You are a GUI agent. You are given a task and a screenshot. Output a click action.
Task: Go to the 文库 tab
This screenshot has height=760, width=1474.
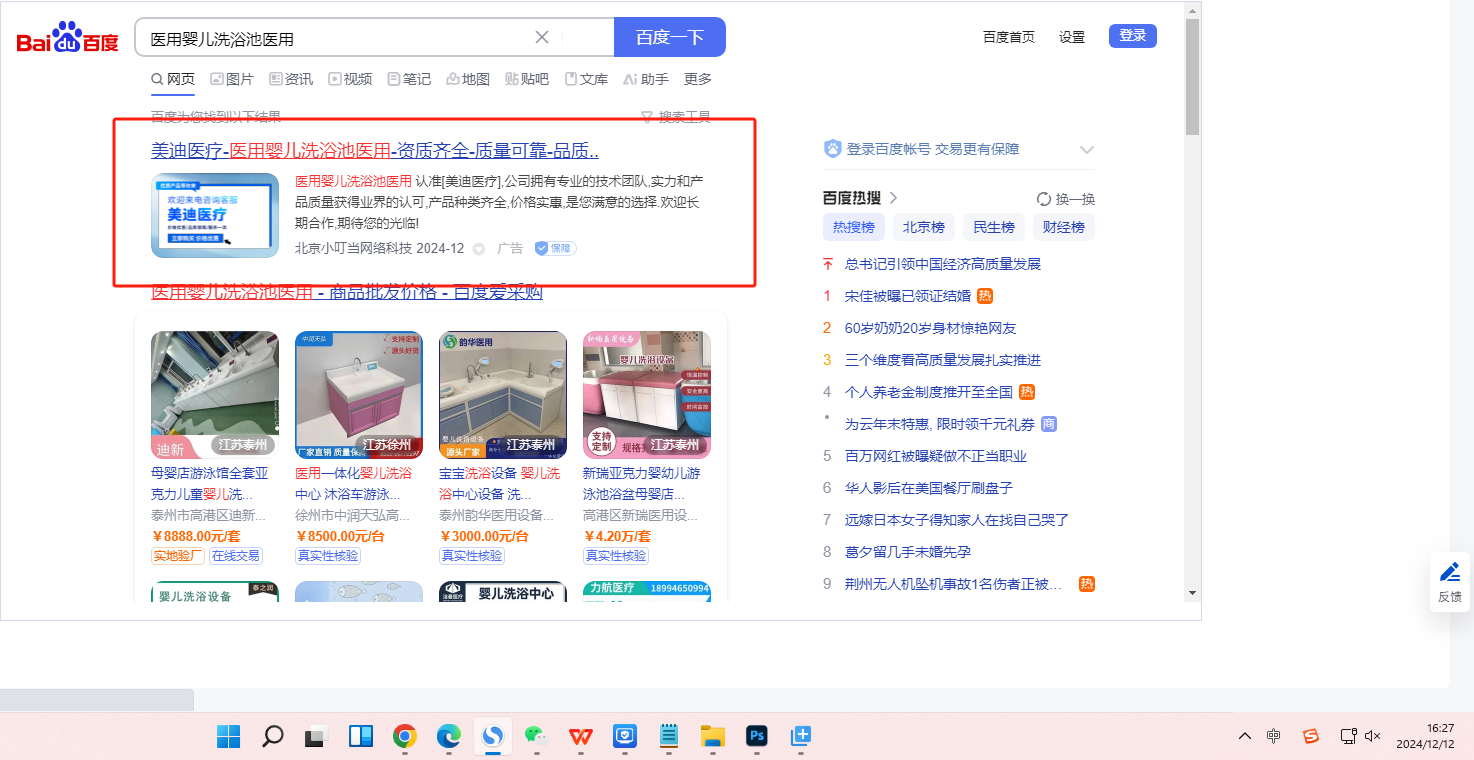point(586,79)
